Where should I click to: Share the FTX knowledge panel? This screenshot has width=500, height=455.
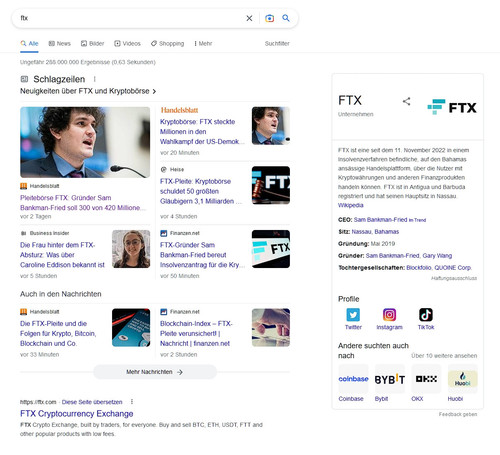point(406,101)
